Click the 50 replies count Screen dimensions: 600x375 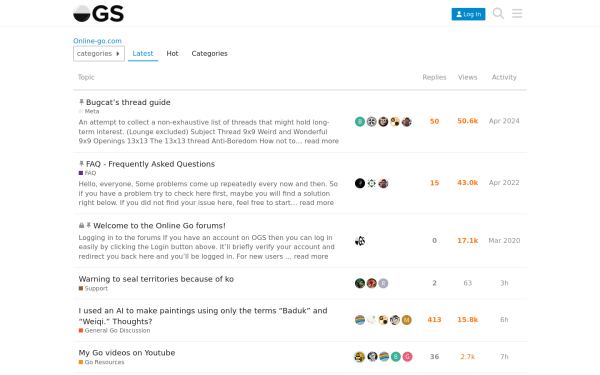(434, 121)
